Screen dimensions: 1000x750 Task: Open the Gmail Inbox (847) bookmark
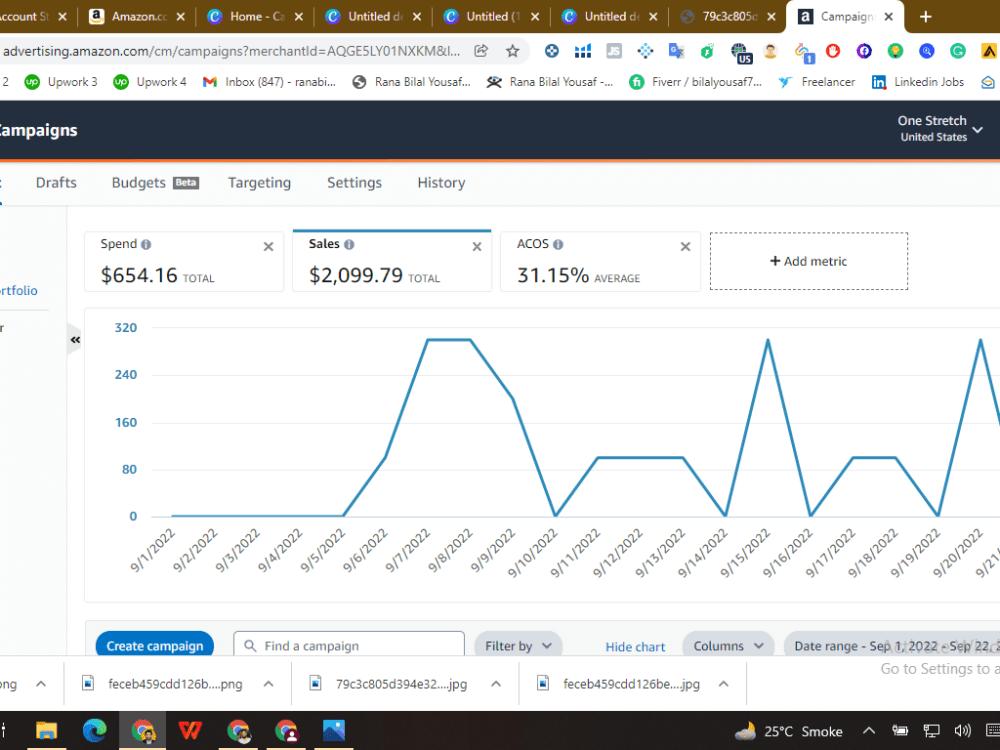269,82
